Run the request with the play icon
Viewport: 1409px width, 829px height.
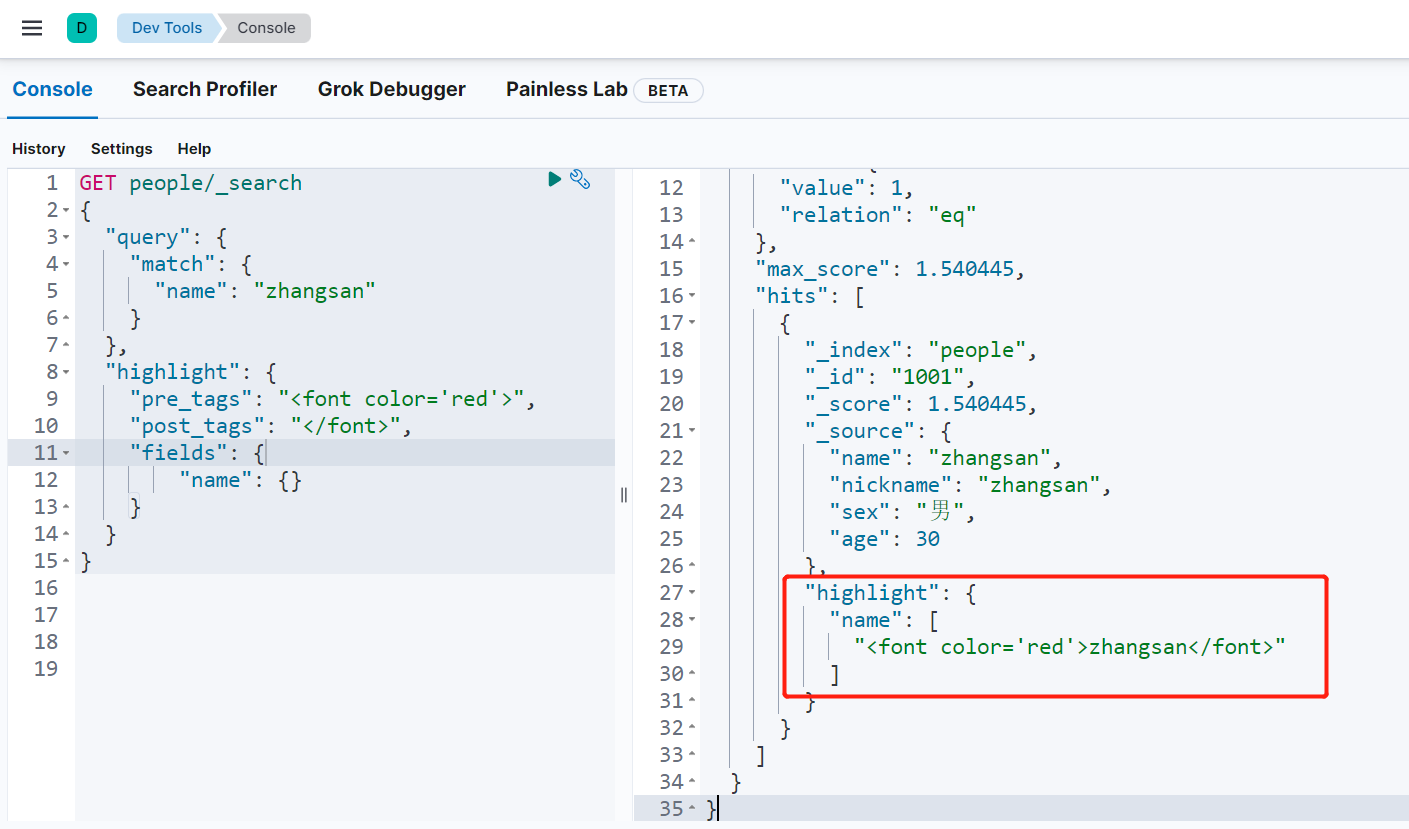(x=554, y=179)
